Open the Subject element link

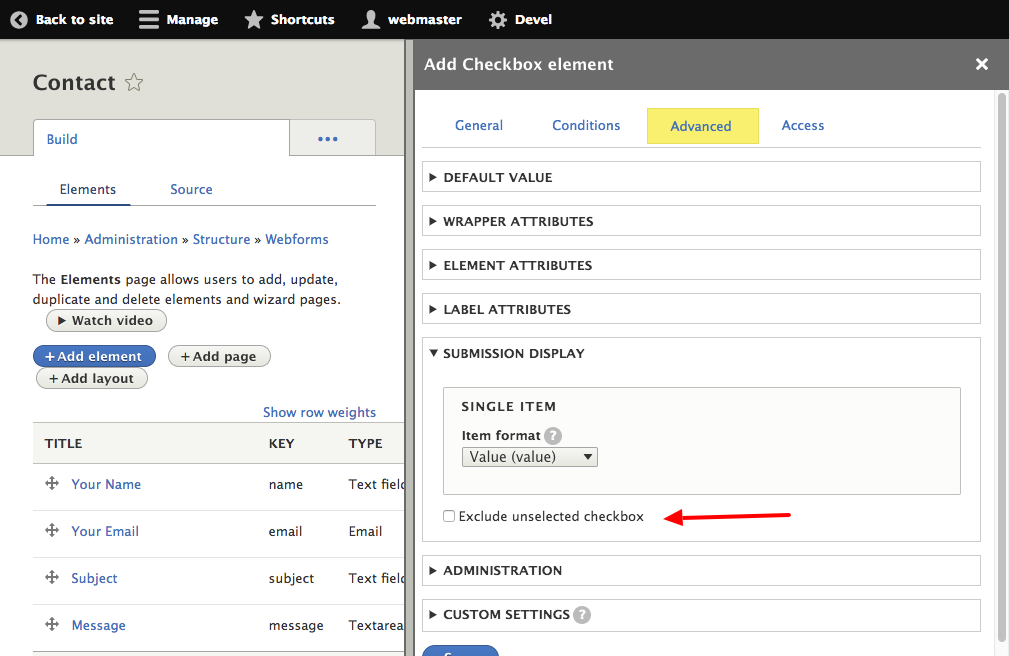(x=94, y=578)
